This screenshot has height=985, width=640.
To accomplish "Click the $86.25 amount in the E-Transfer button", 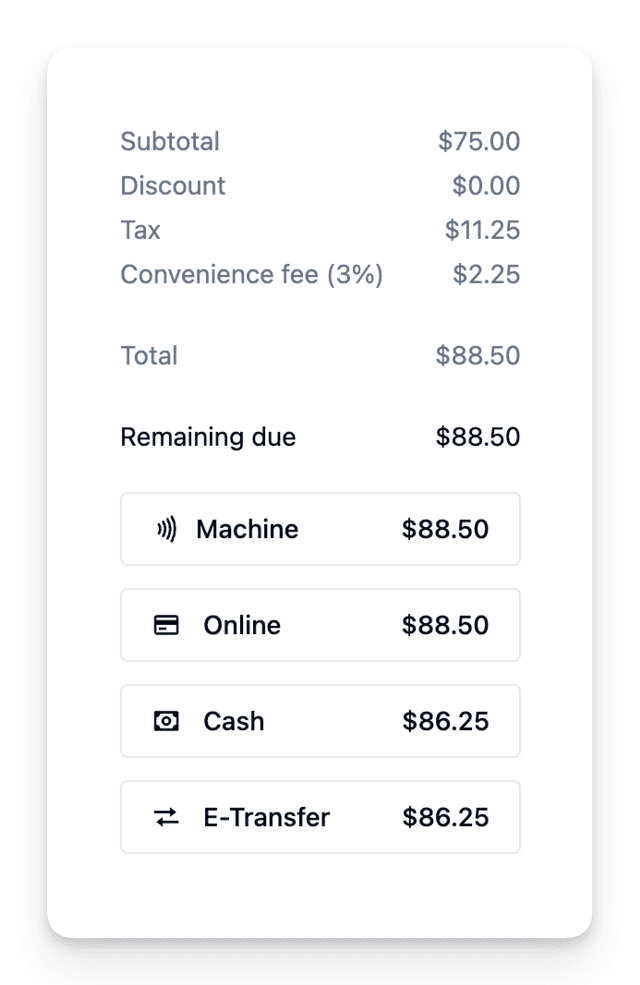I will pos(445,817).
